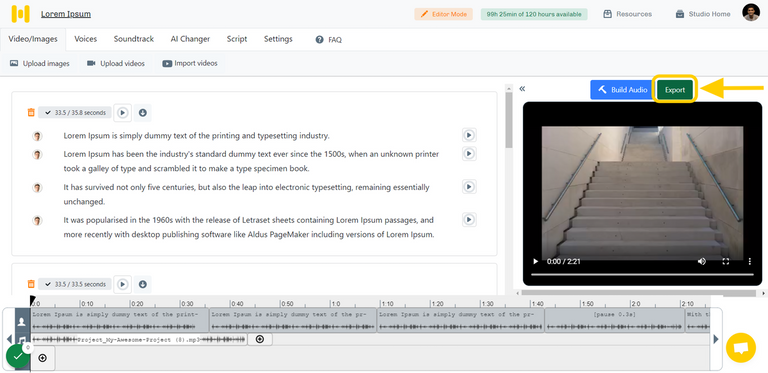This screenshot has width=768, height=373.
Task: Click the Build Audio button
Action: pyautogui.click(x=622, y=90)
